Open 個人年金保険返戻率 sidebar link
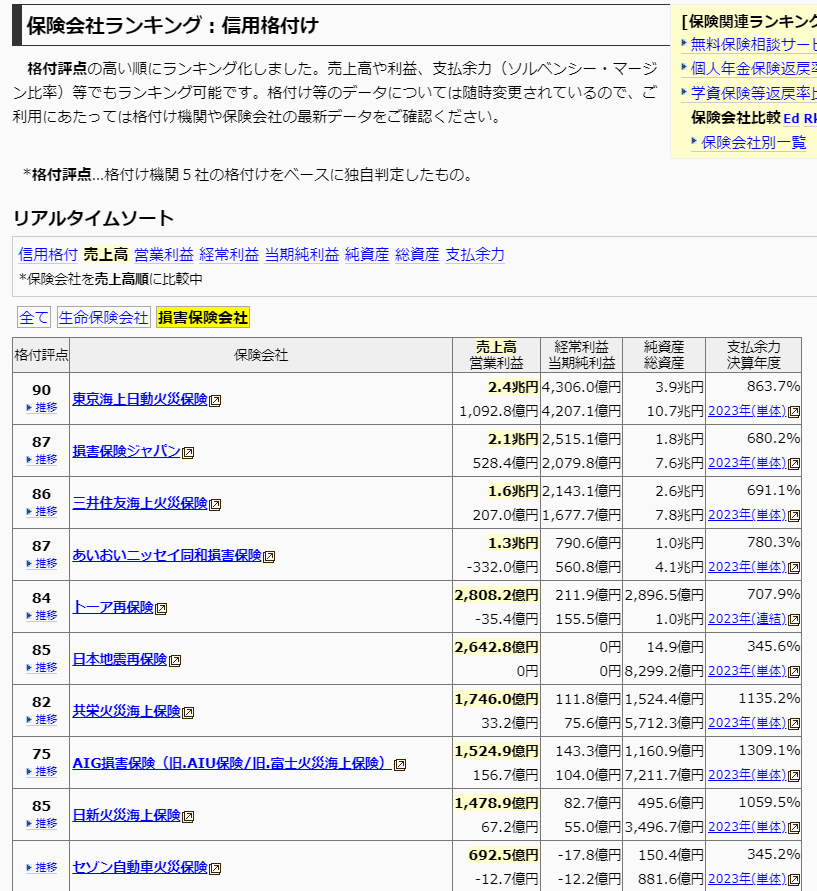Viewport: 817px width, 891px height. pyautogui.click(x=753, y=69)
